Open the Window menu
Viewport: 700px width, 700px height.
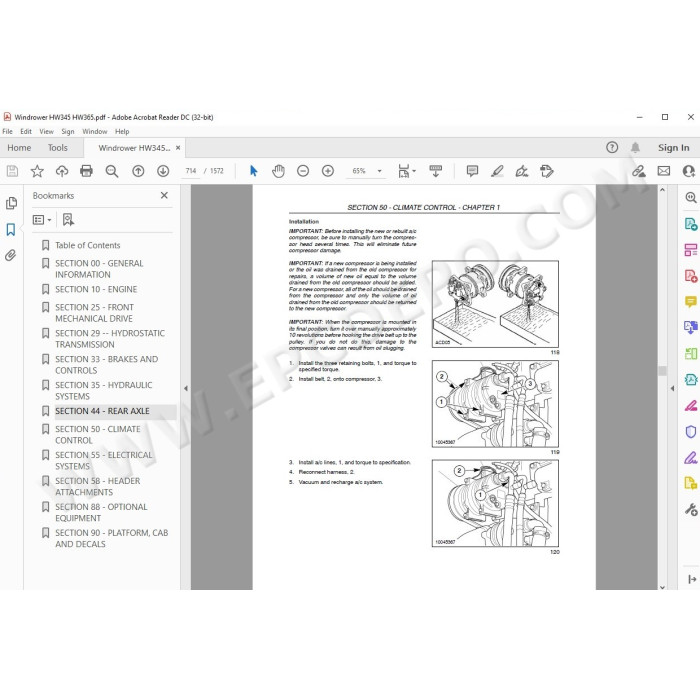pyautogui.click(x=95, y=131)
